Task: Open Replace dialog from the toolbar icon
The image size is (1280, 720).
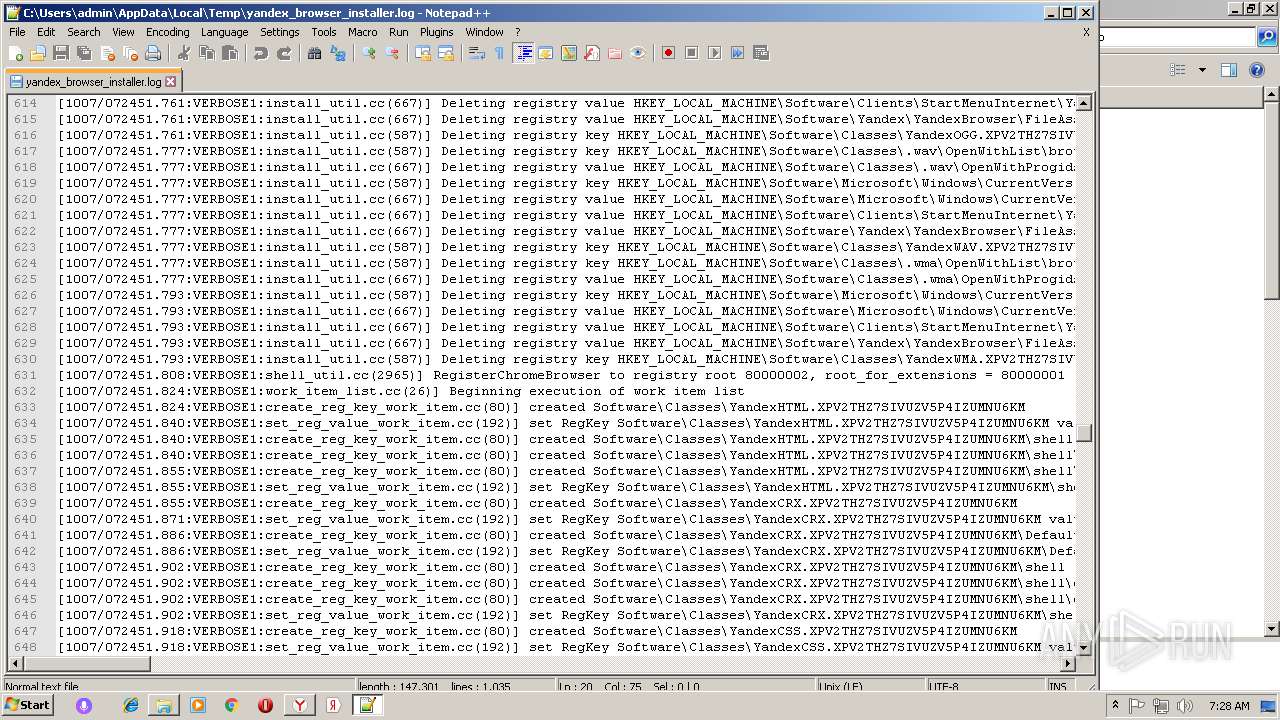Action: 337,53
